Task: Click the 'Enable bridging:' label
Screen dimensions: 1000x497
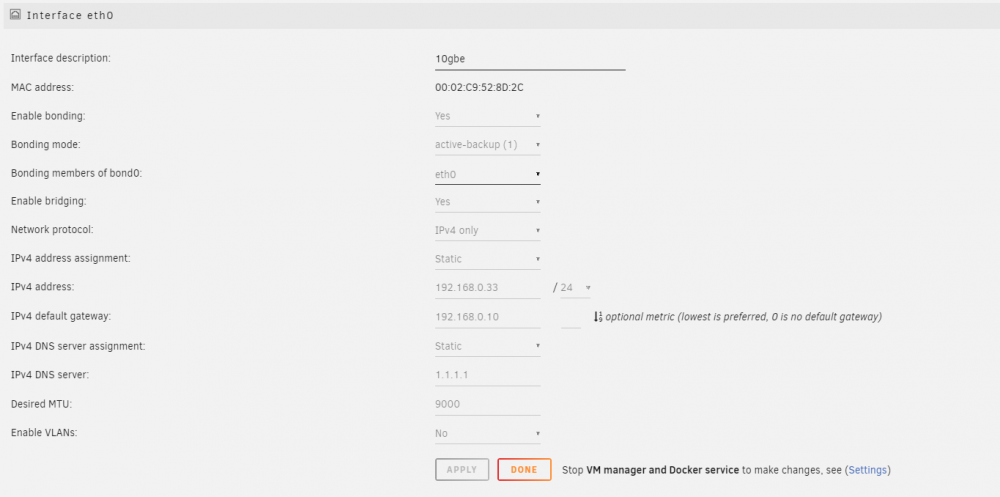Action: [48, 202]
